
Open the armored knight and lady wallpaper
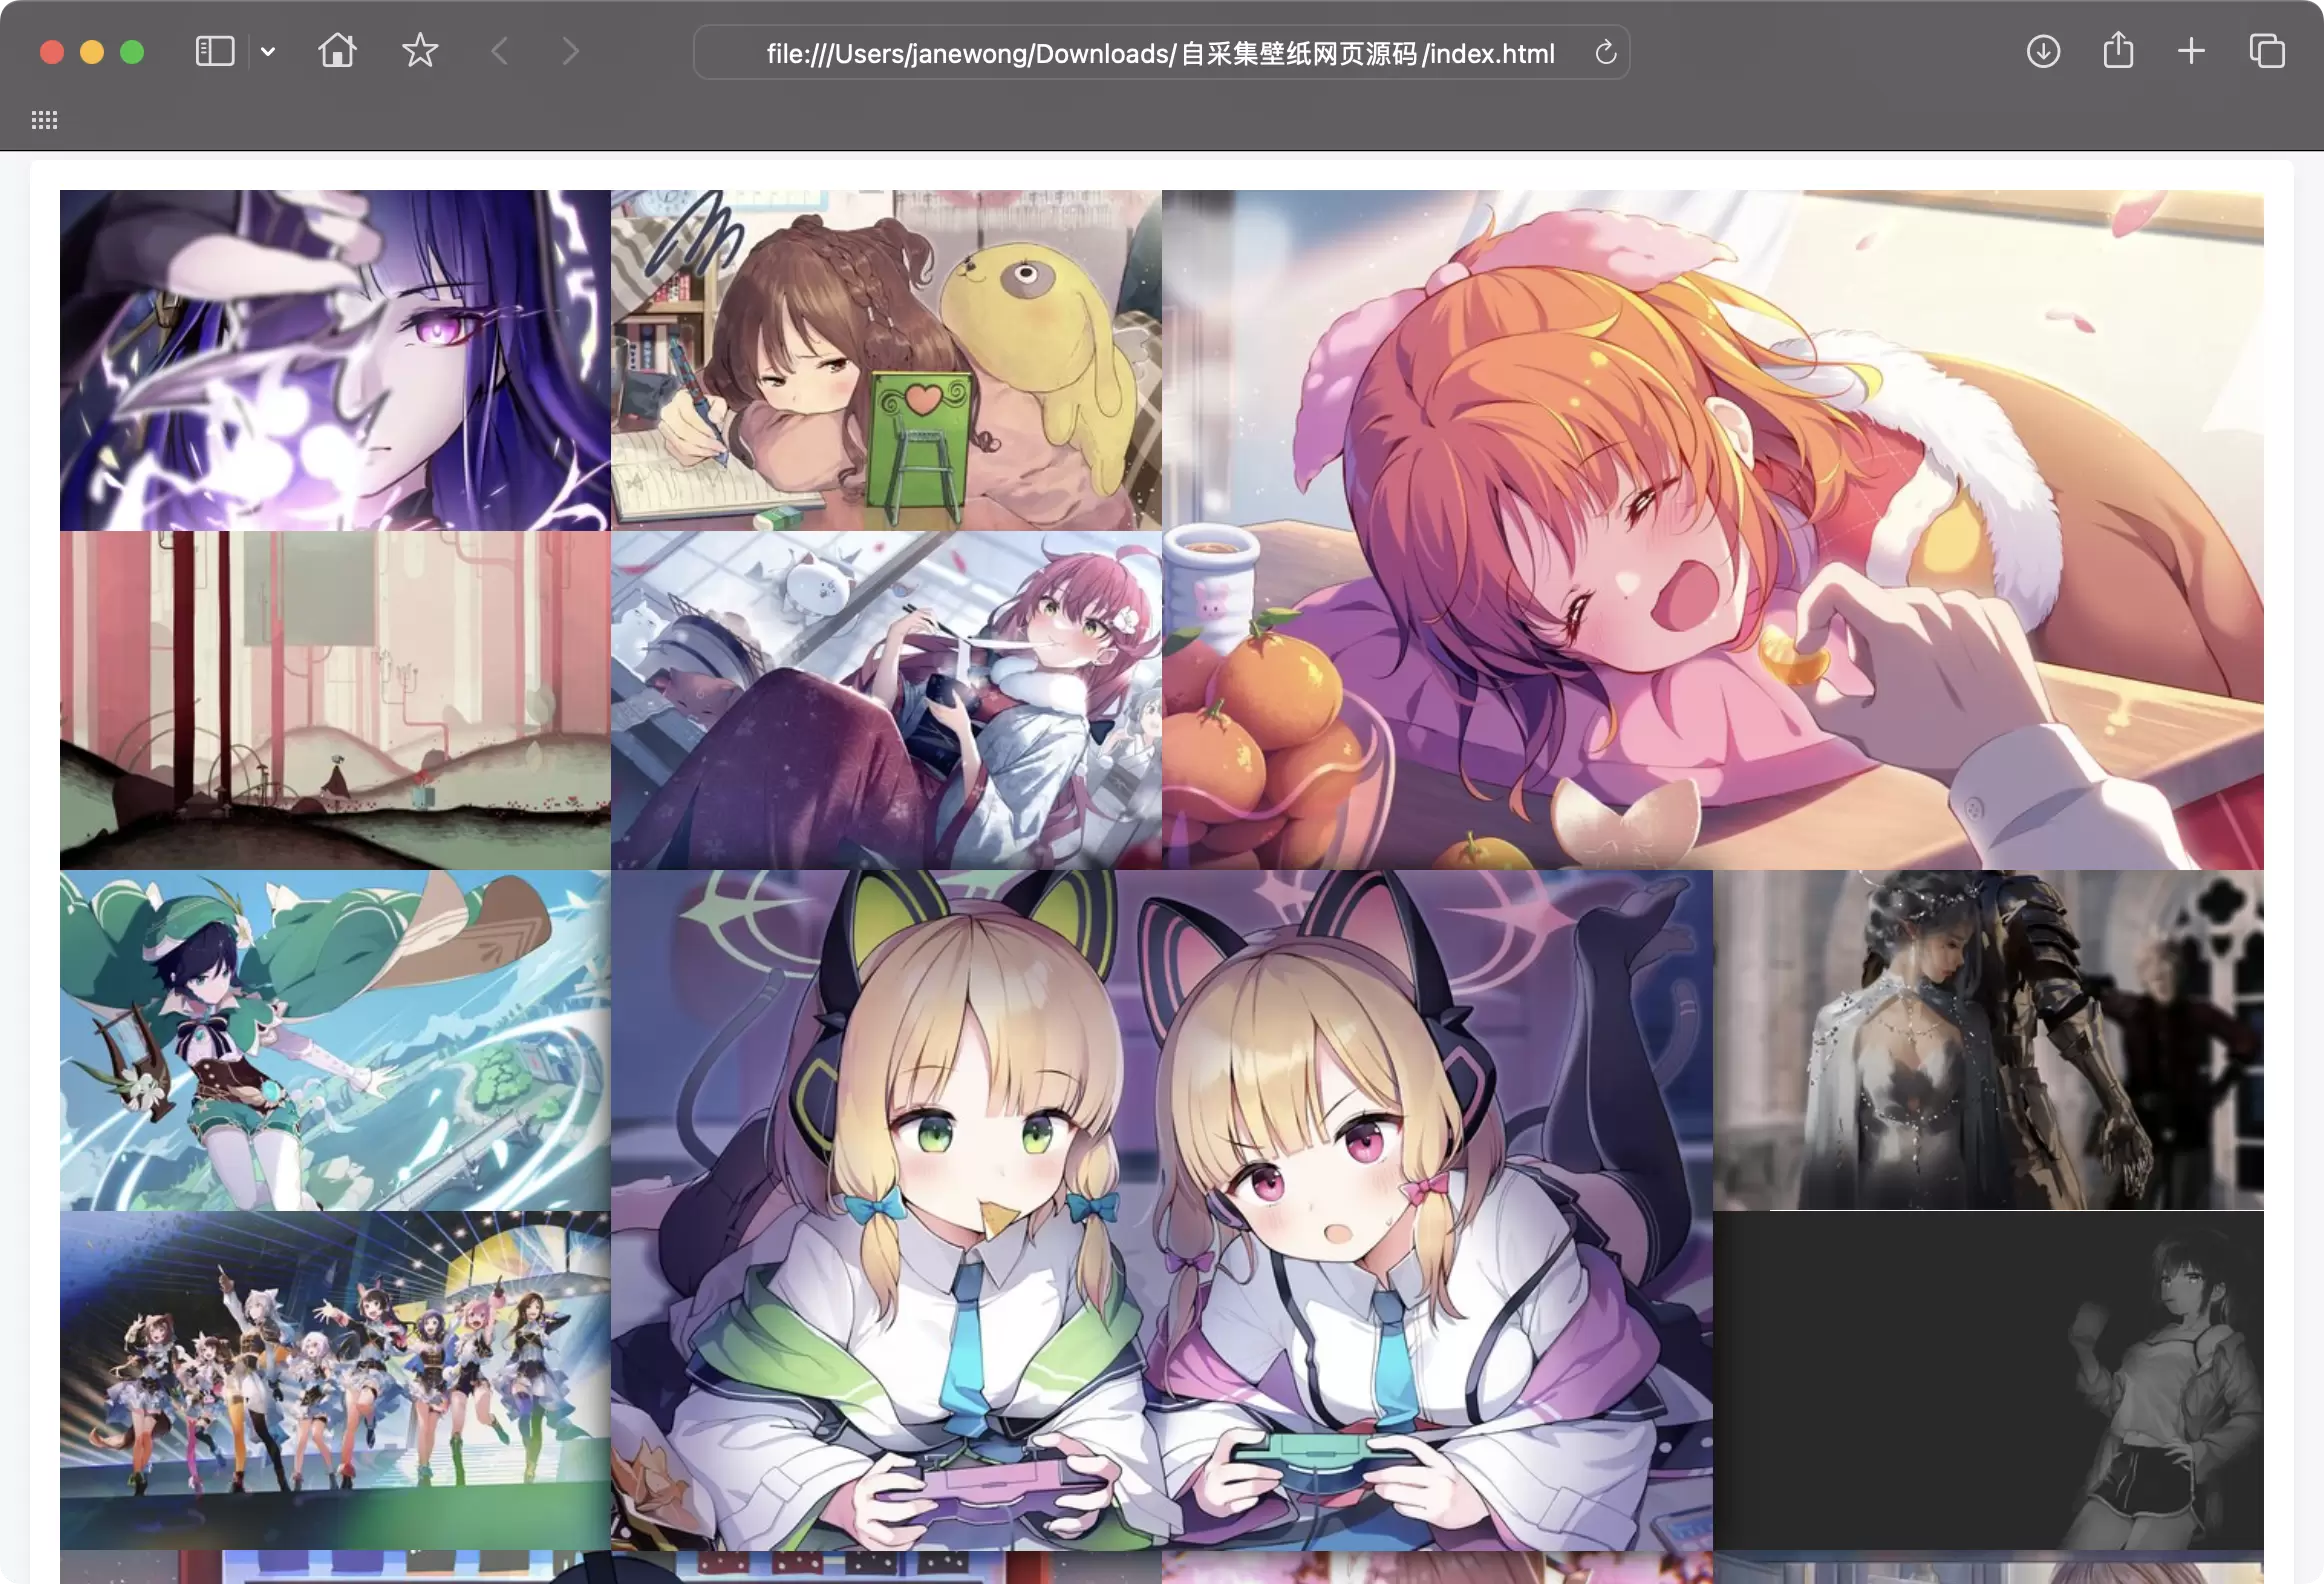[x=1988, y=1040]
